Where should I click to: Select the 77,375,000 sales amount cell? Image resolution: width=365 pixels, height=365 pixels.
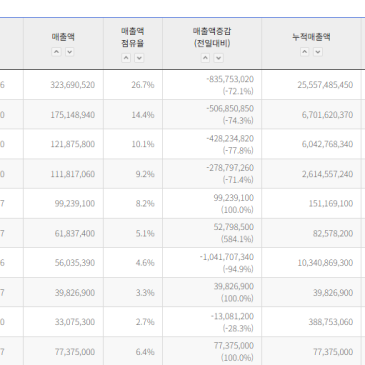coord(63,352)
